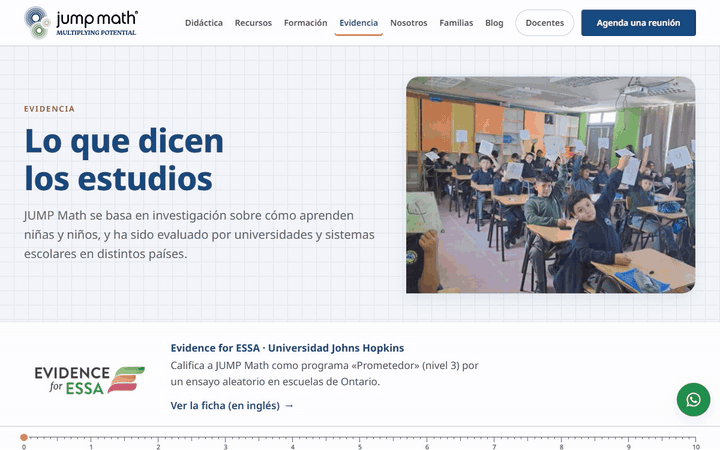Click the Evidence for ESSA logo
This screenshot has height=450, width=720.
pos(90,381)
